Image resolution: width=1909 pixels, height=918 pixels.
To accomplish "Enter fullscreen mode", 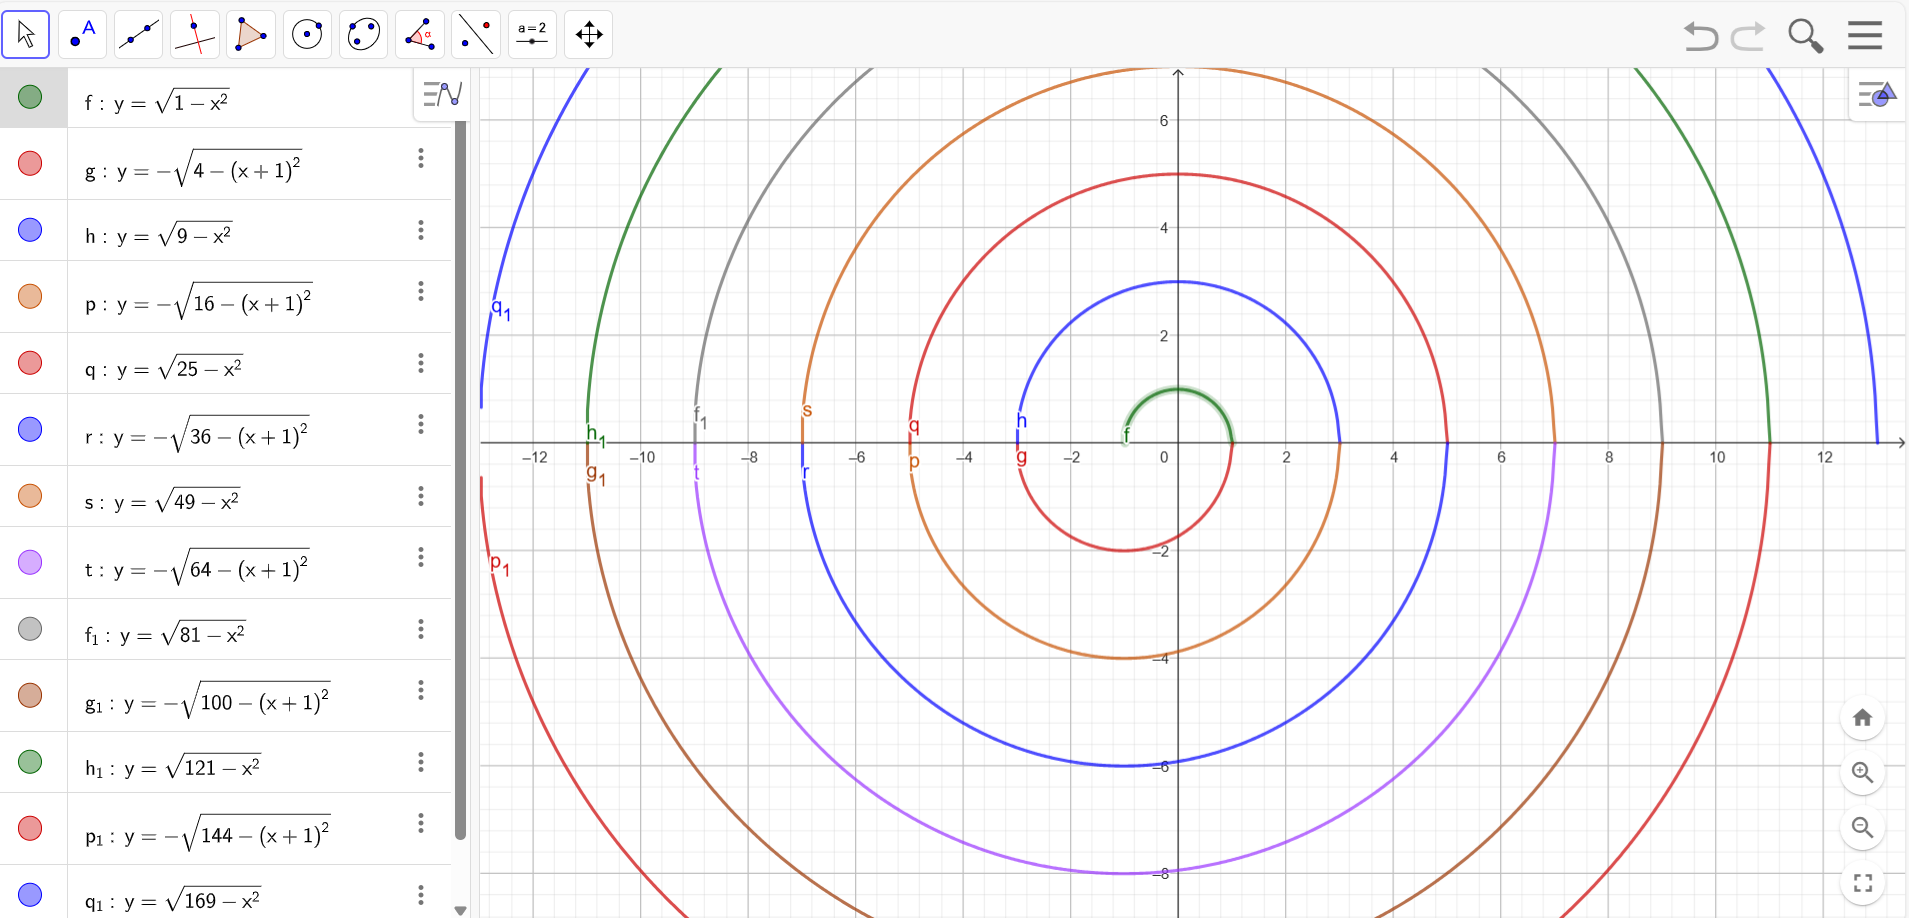I will 1862,883.
